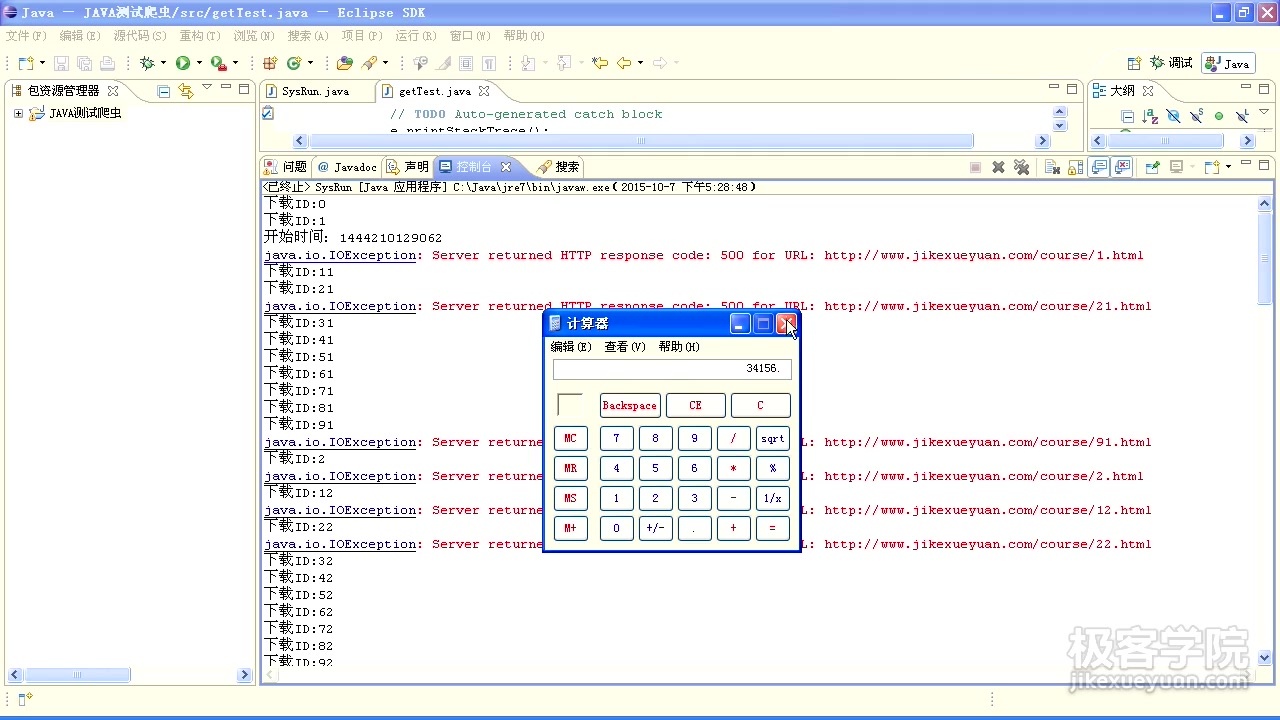The image size is (1280, 720).
Task: Run the program with green Run icon
Action: tap(183, 63)
